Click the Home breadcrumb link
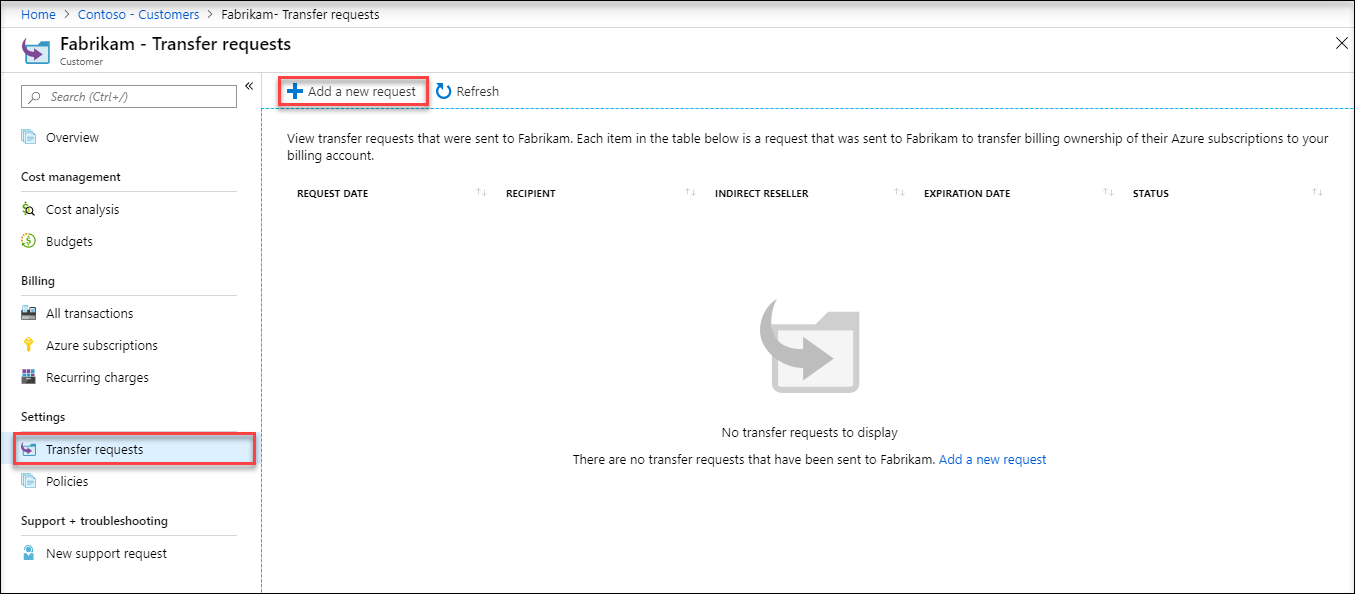This screenshot has width=1358, height=599. (x=38, y=14)
